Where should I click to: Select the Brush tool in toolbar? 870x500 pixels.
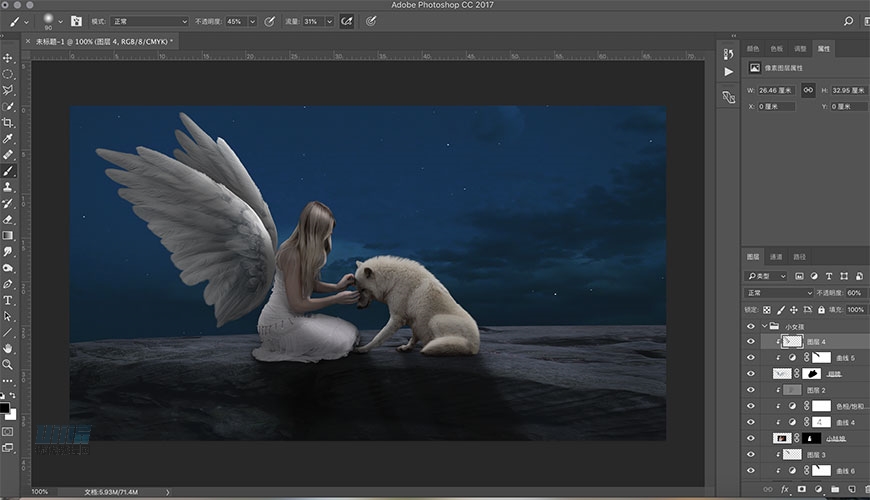pos(8,171)
